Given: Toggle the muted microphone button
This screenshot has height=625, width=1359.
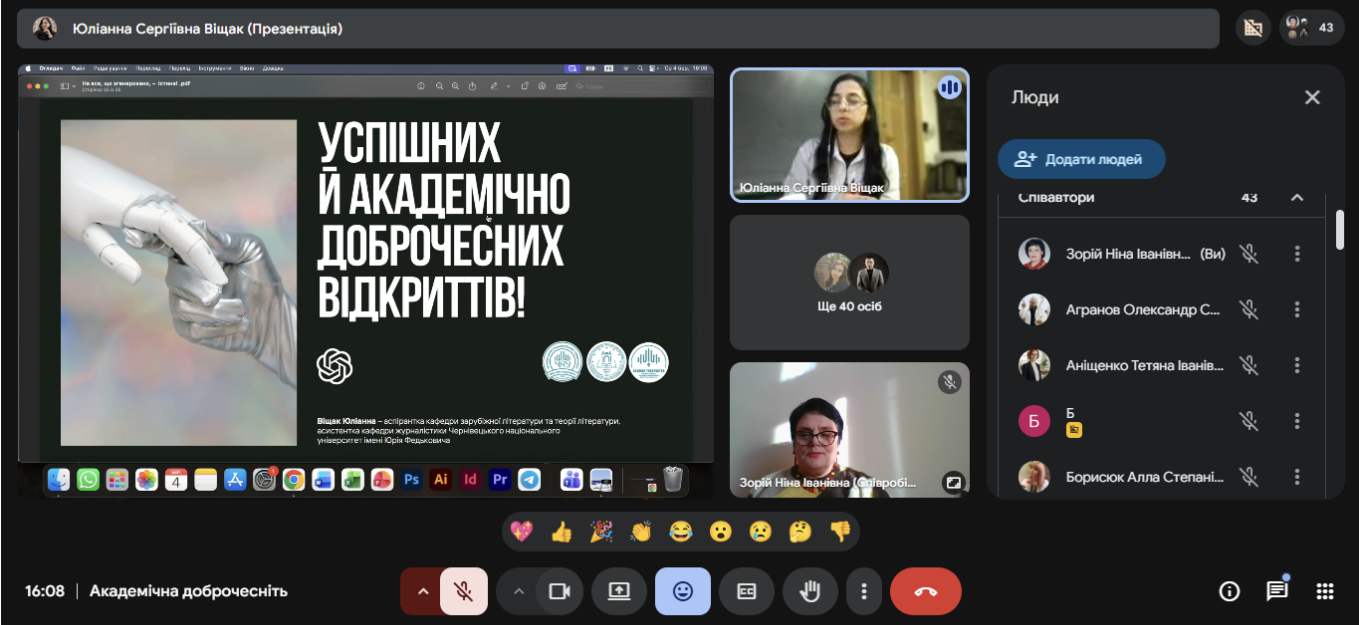Looking at the screenshot, I should coord(463,591).
